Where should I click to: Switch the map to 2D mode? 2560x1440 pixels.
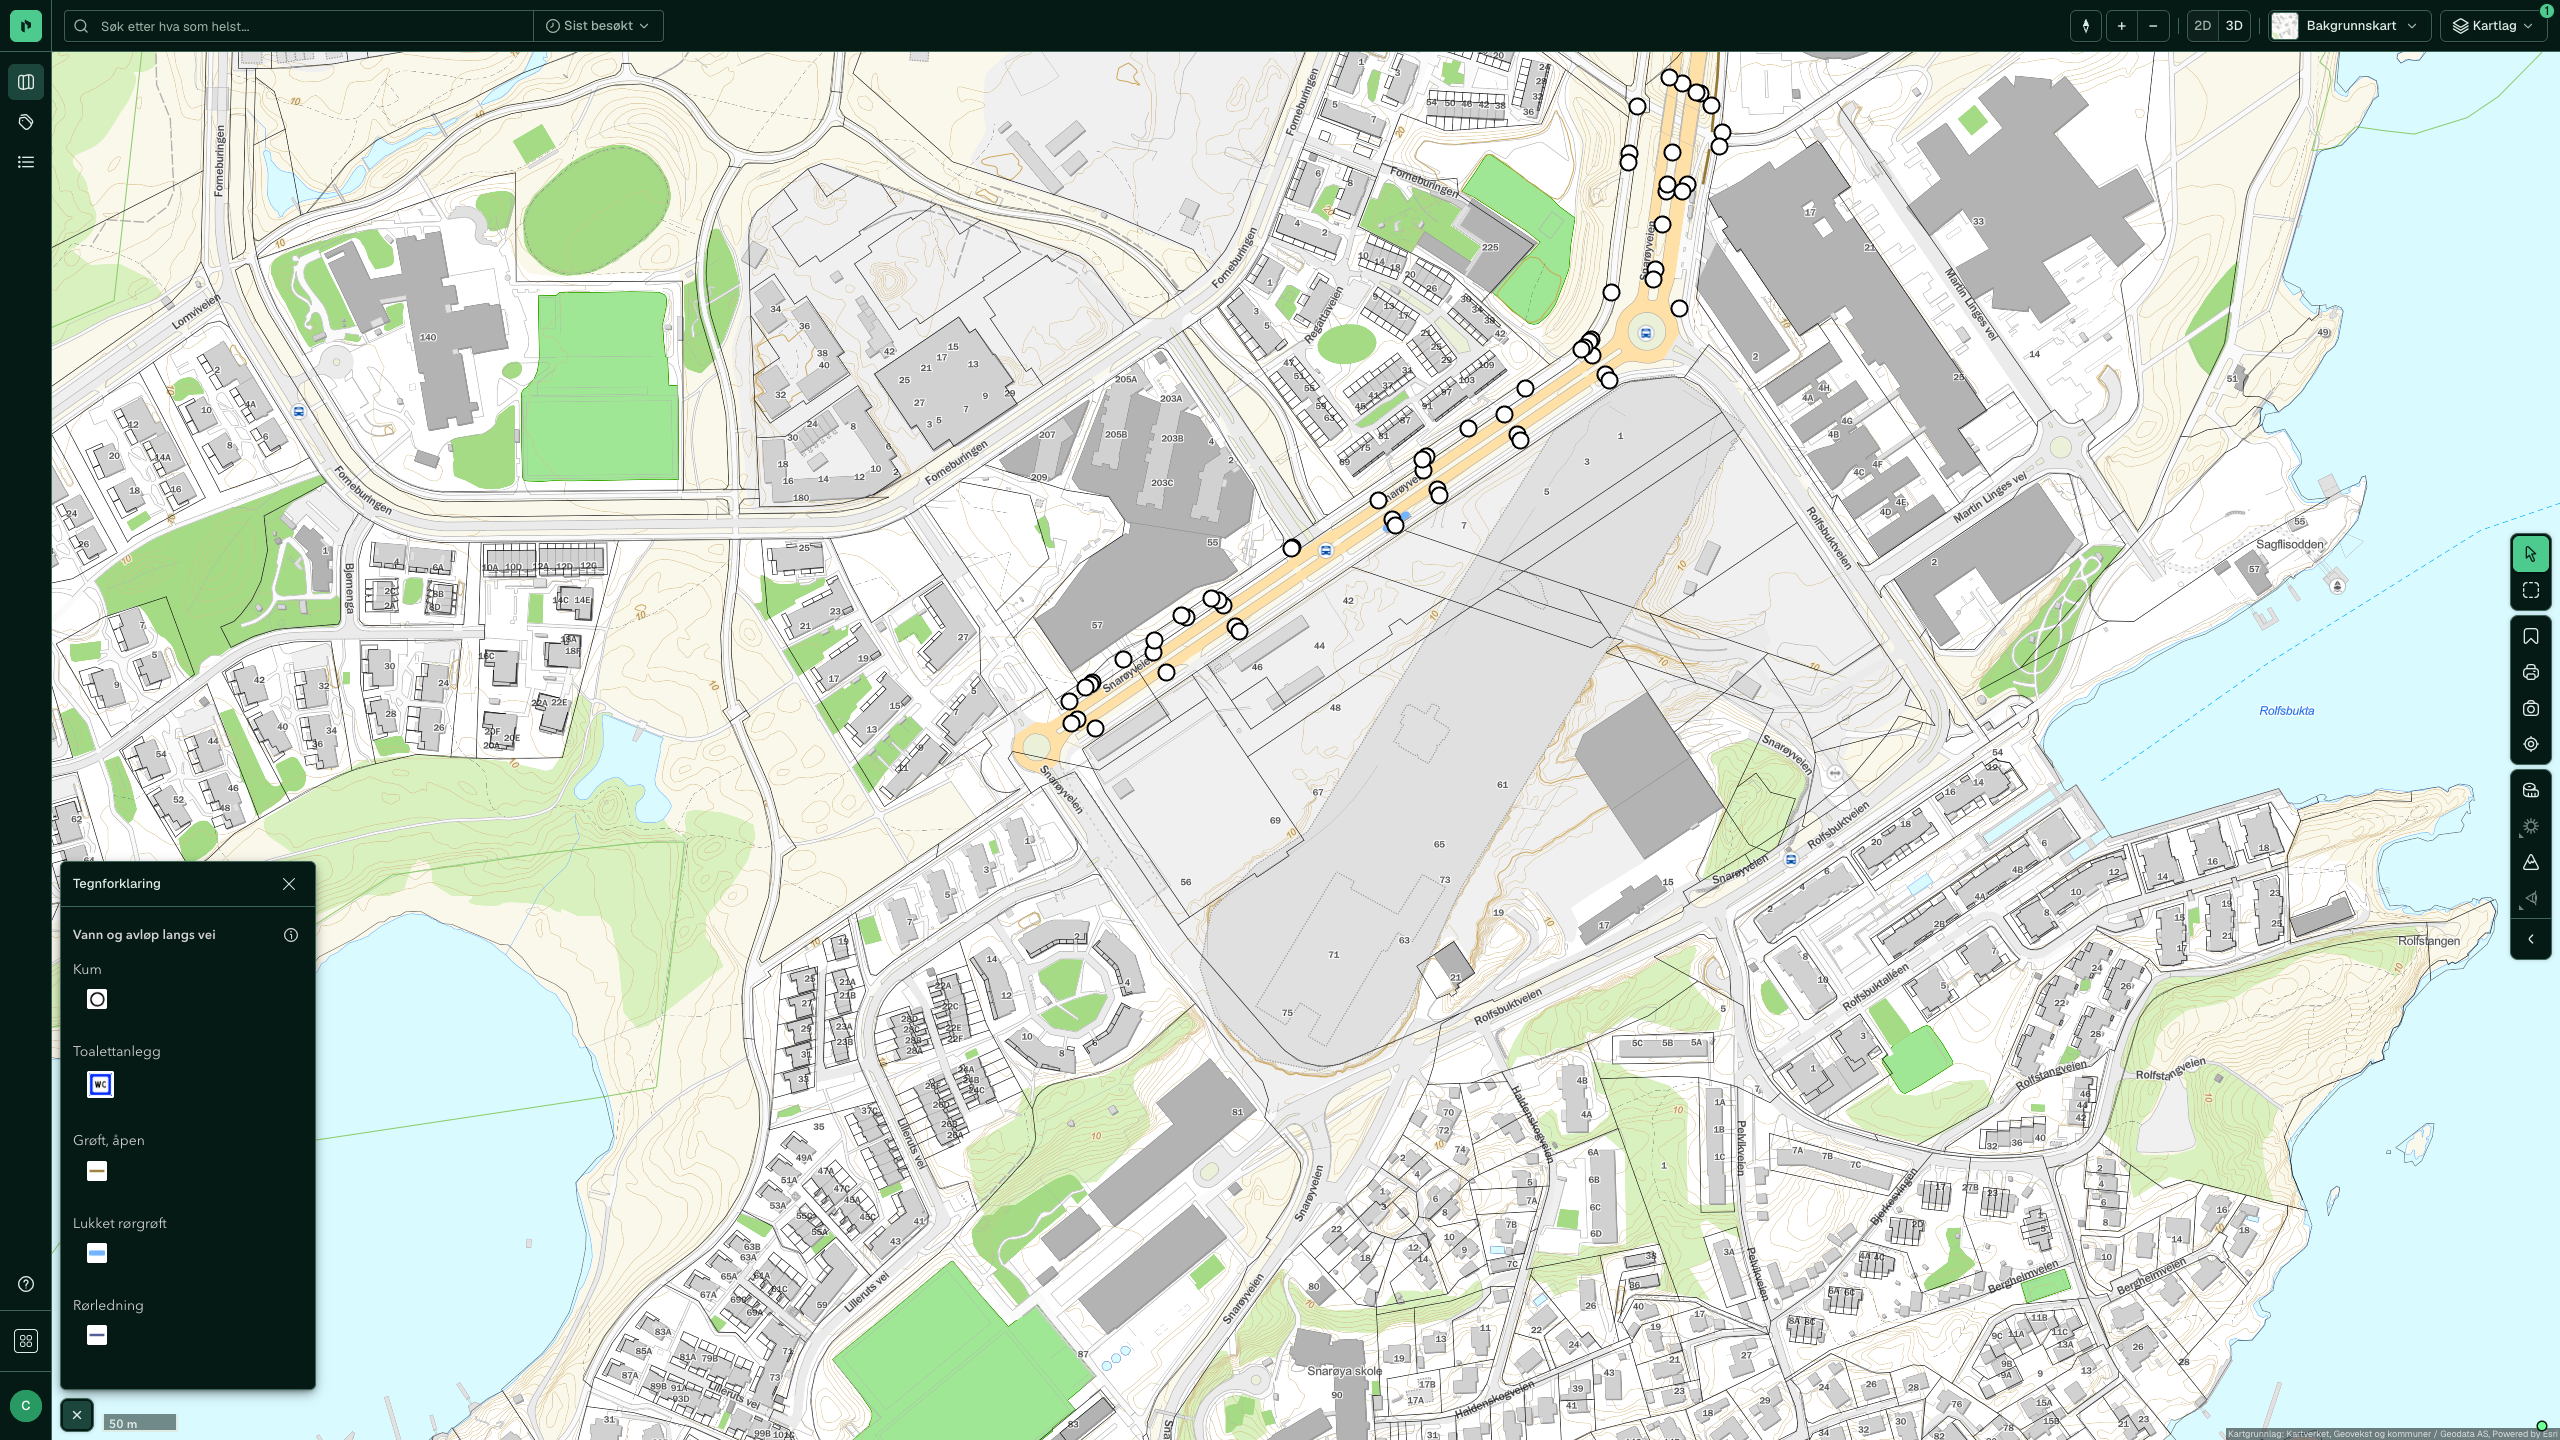click(2202, 26)
